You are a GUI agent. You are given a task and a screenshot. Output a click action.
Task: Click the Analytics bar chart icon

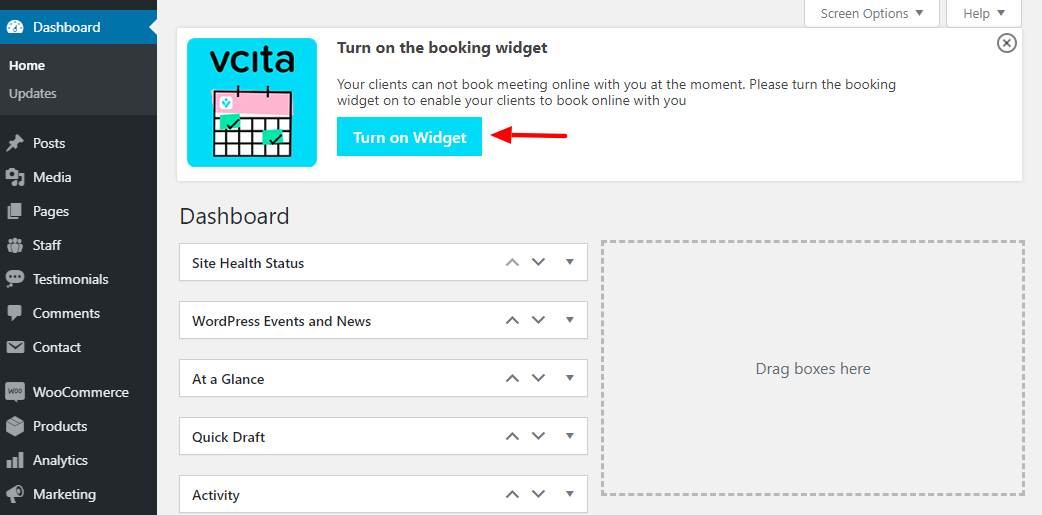tap(15, 460)
